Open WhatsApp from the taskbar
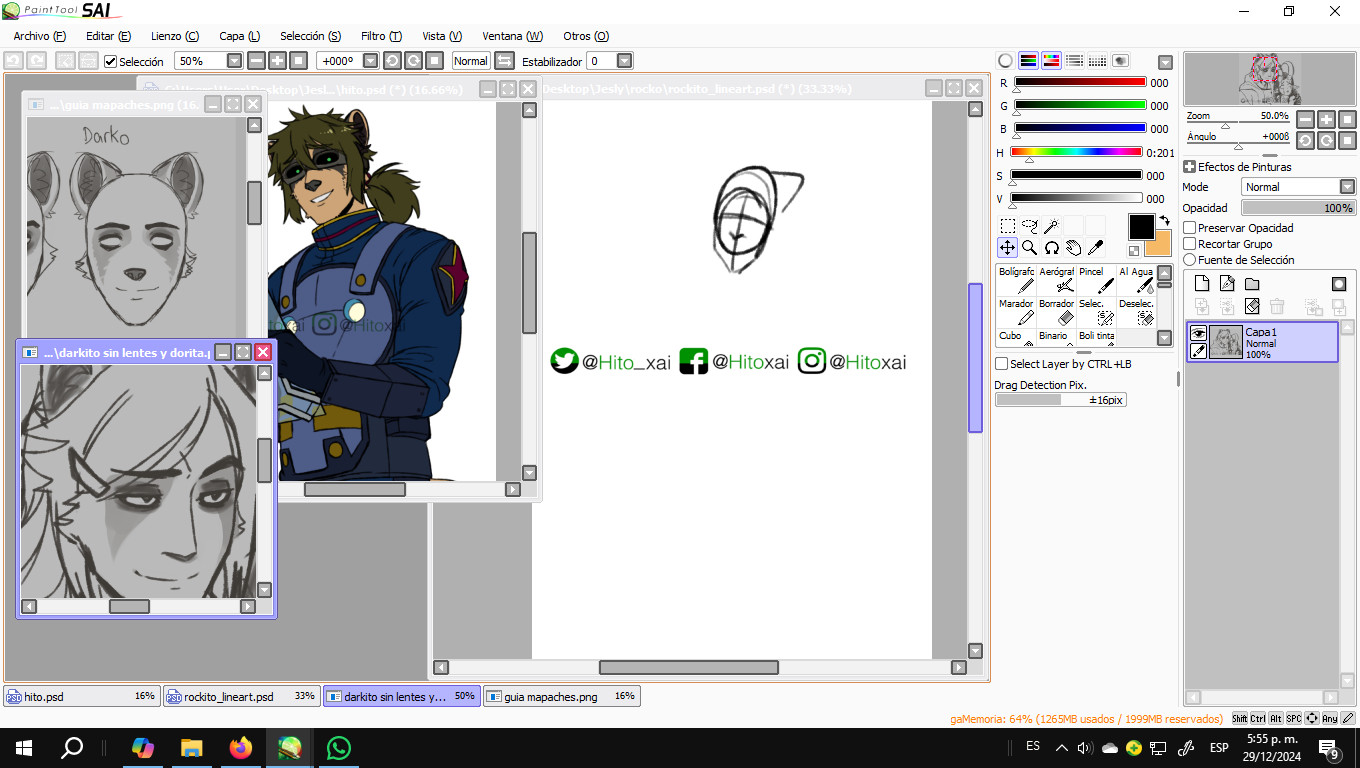The image size is (1360, 768). point(339,748)
